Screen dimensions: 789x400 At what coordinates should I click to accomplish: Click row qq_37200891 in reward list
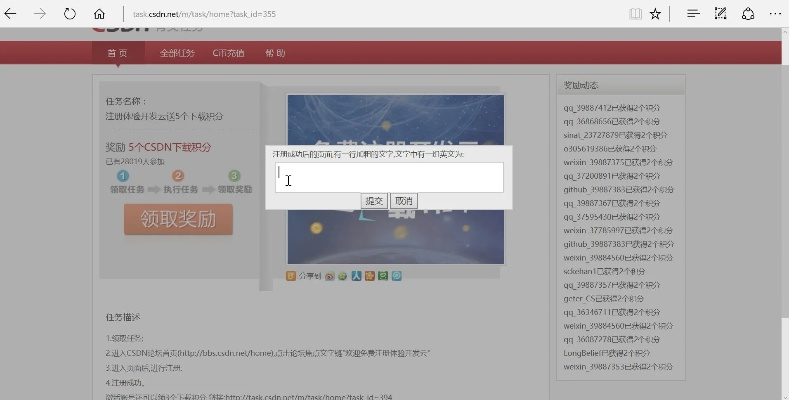tap(611, 176)
